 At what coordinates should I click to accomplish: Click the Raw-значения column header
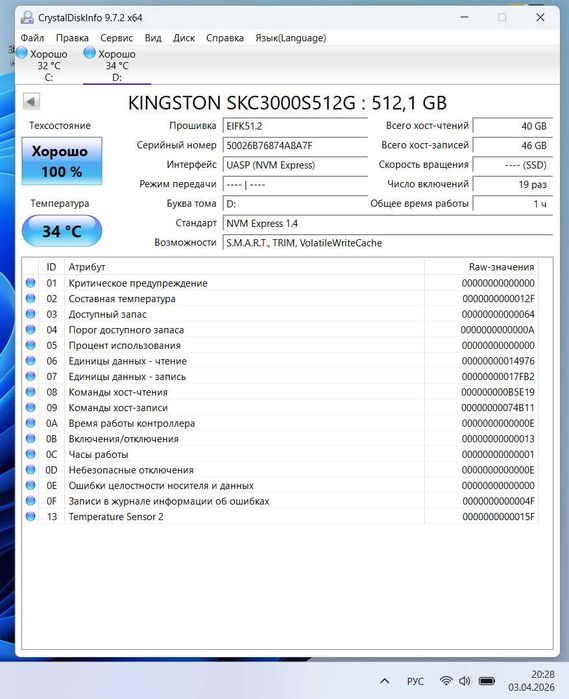(x=481, y=267)
